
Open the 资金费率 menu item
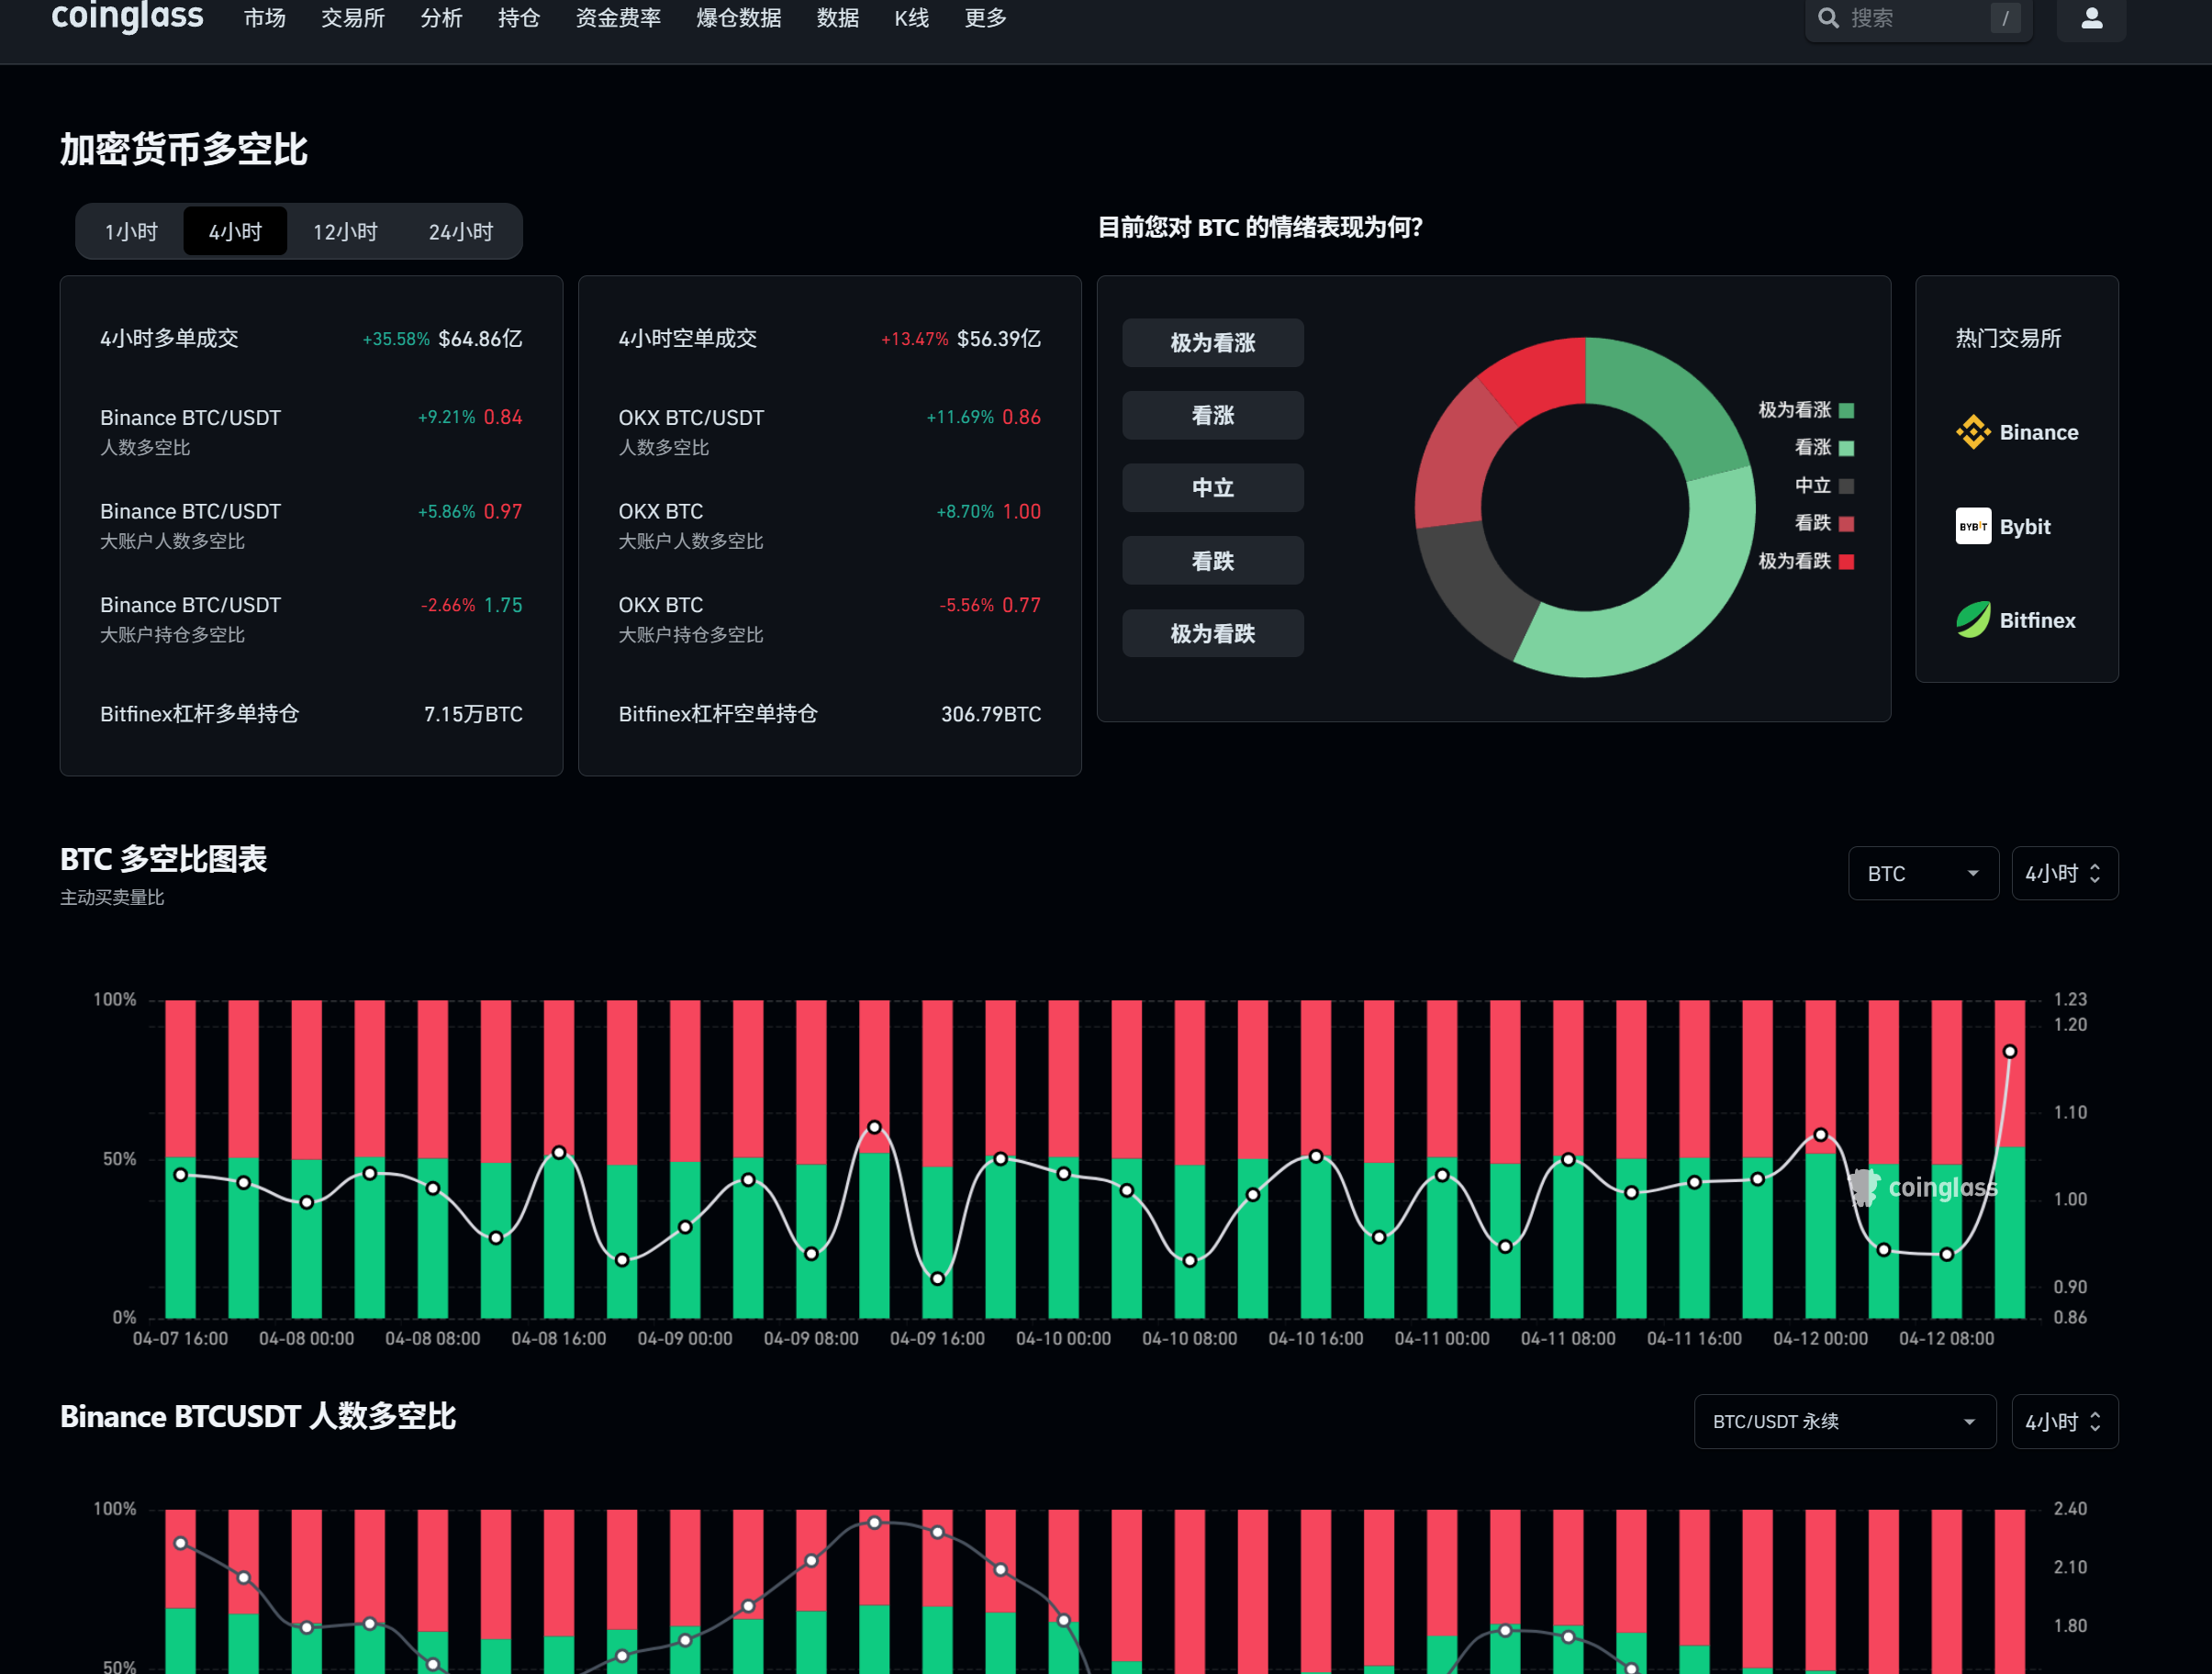618,18
